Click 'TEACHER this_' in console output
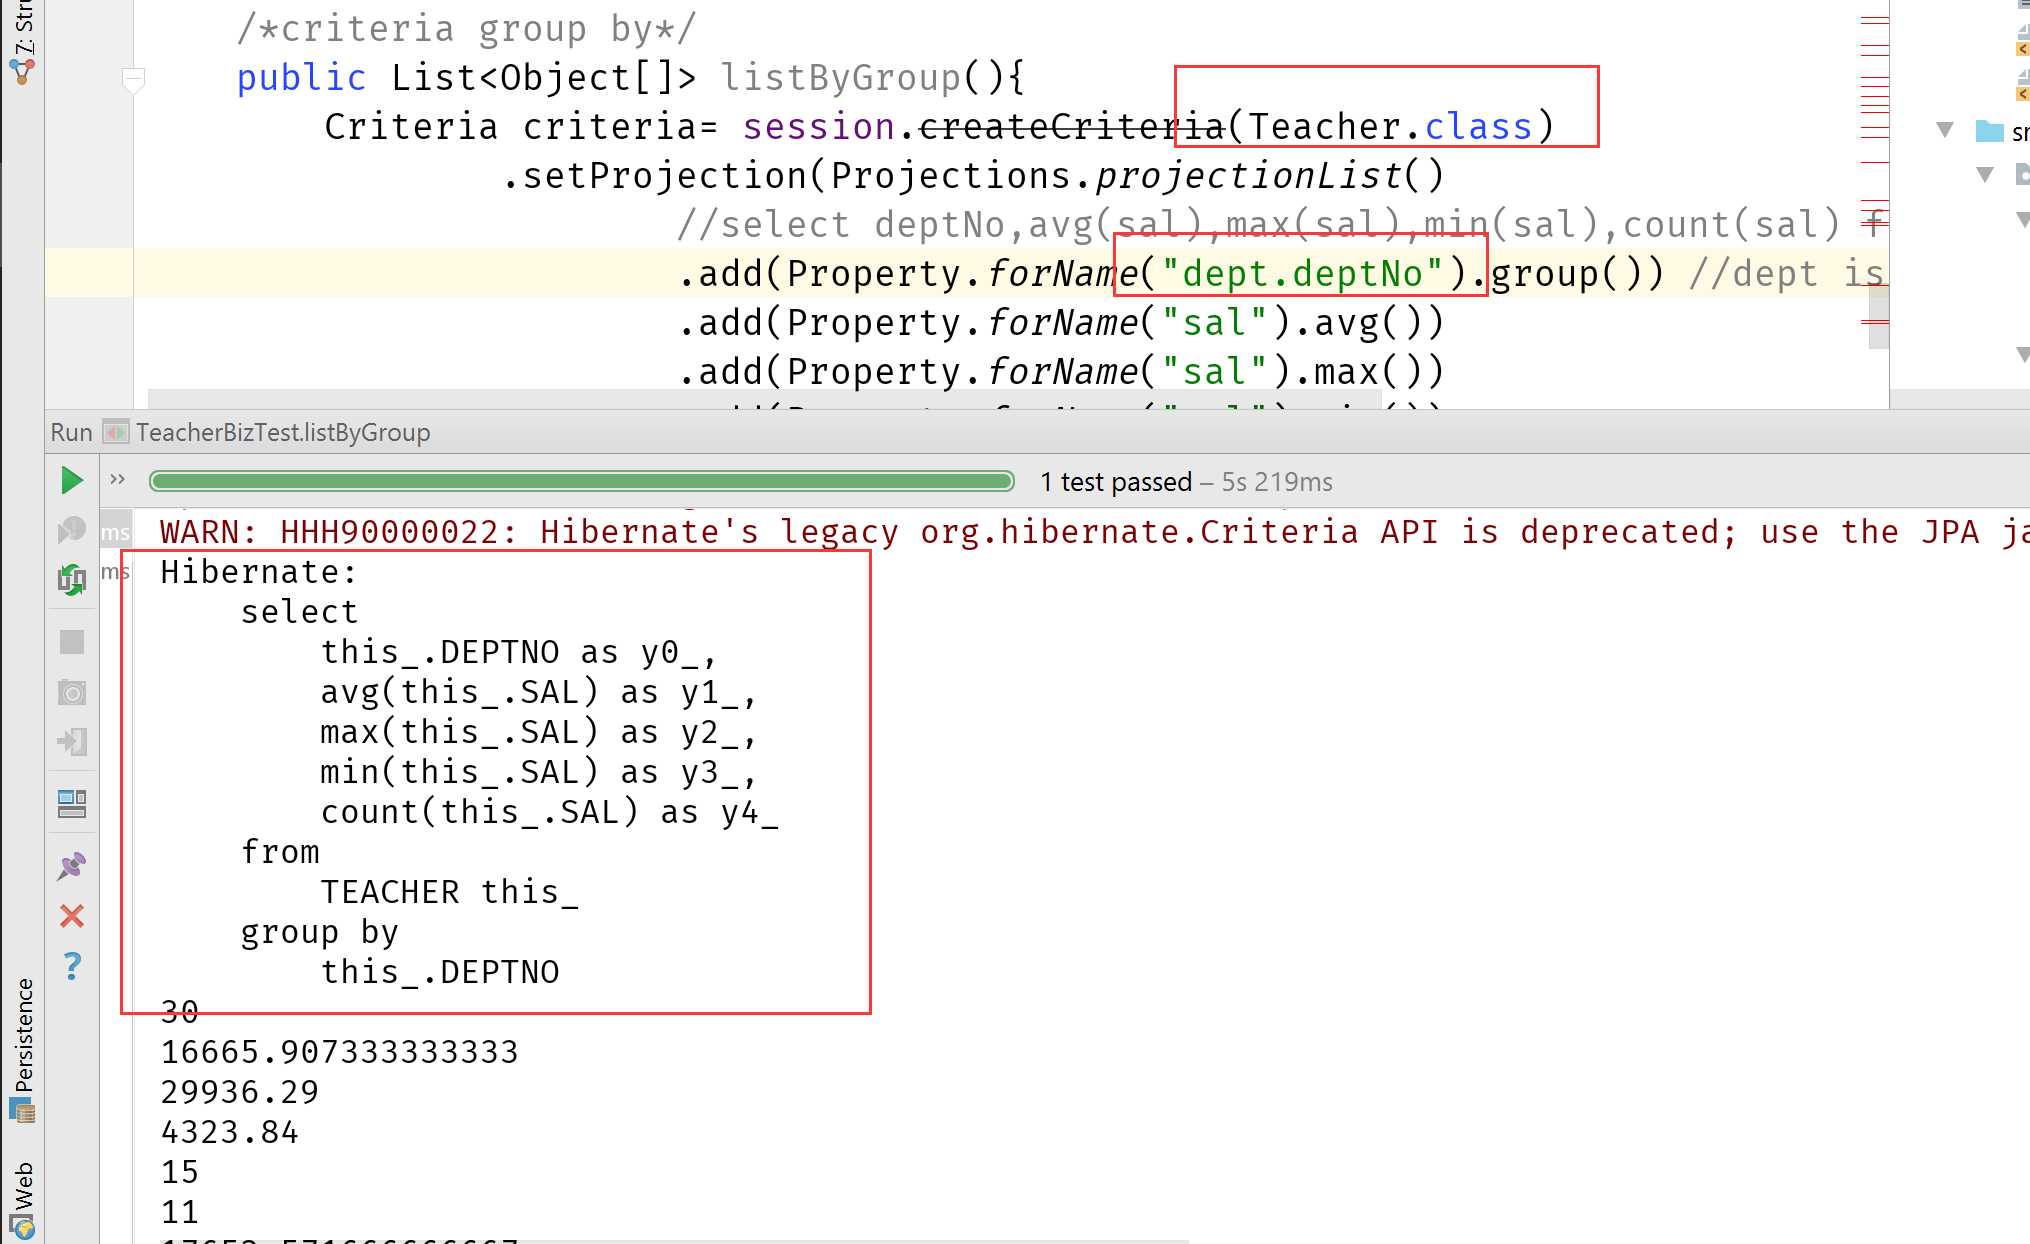Screen dimensions: 2030x1244 (449, 891)
